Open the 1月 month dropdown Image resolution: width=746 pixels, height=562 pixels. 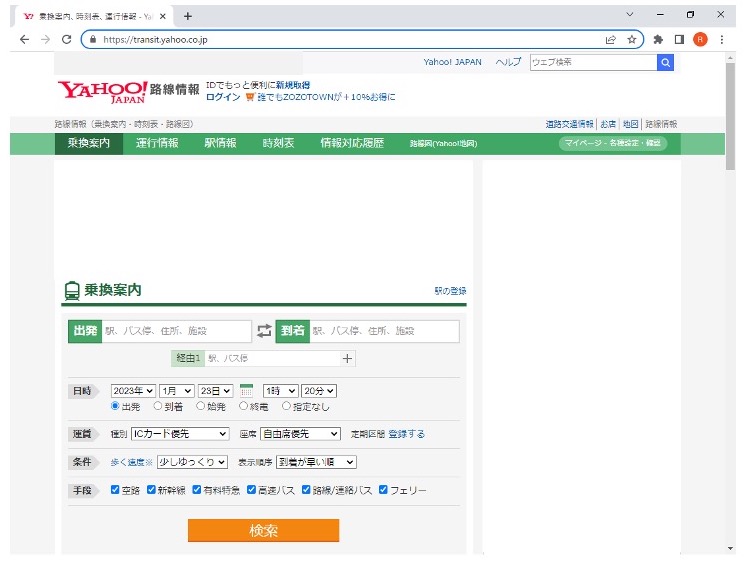point(177,391)
